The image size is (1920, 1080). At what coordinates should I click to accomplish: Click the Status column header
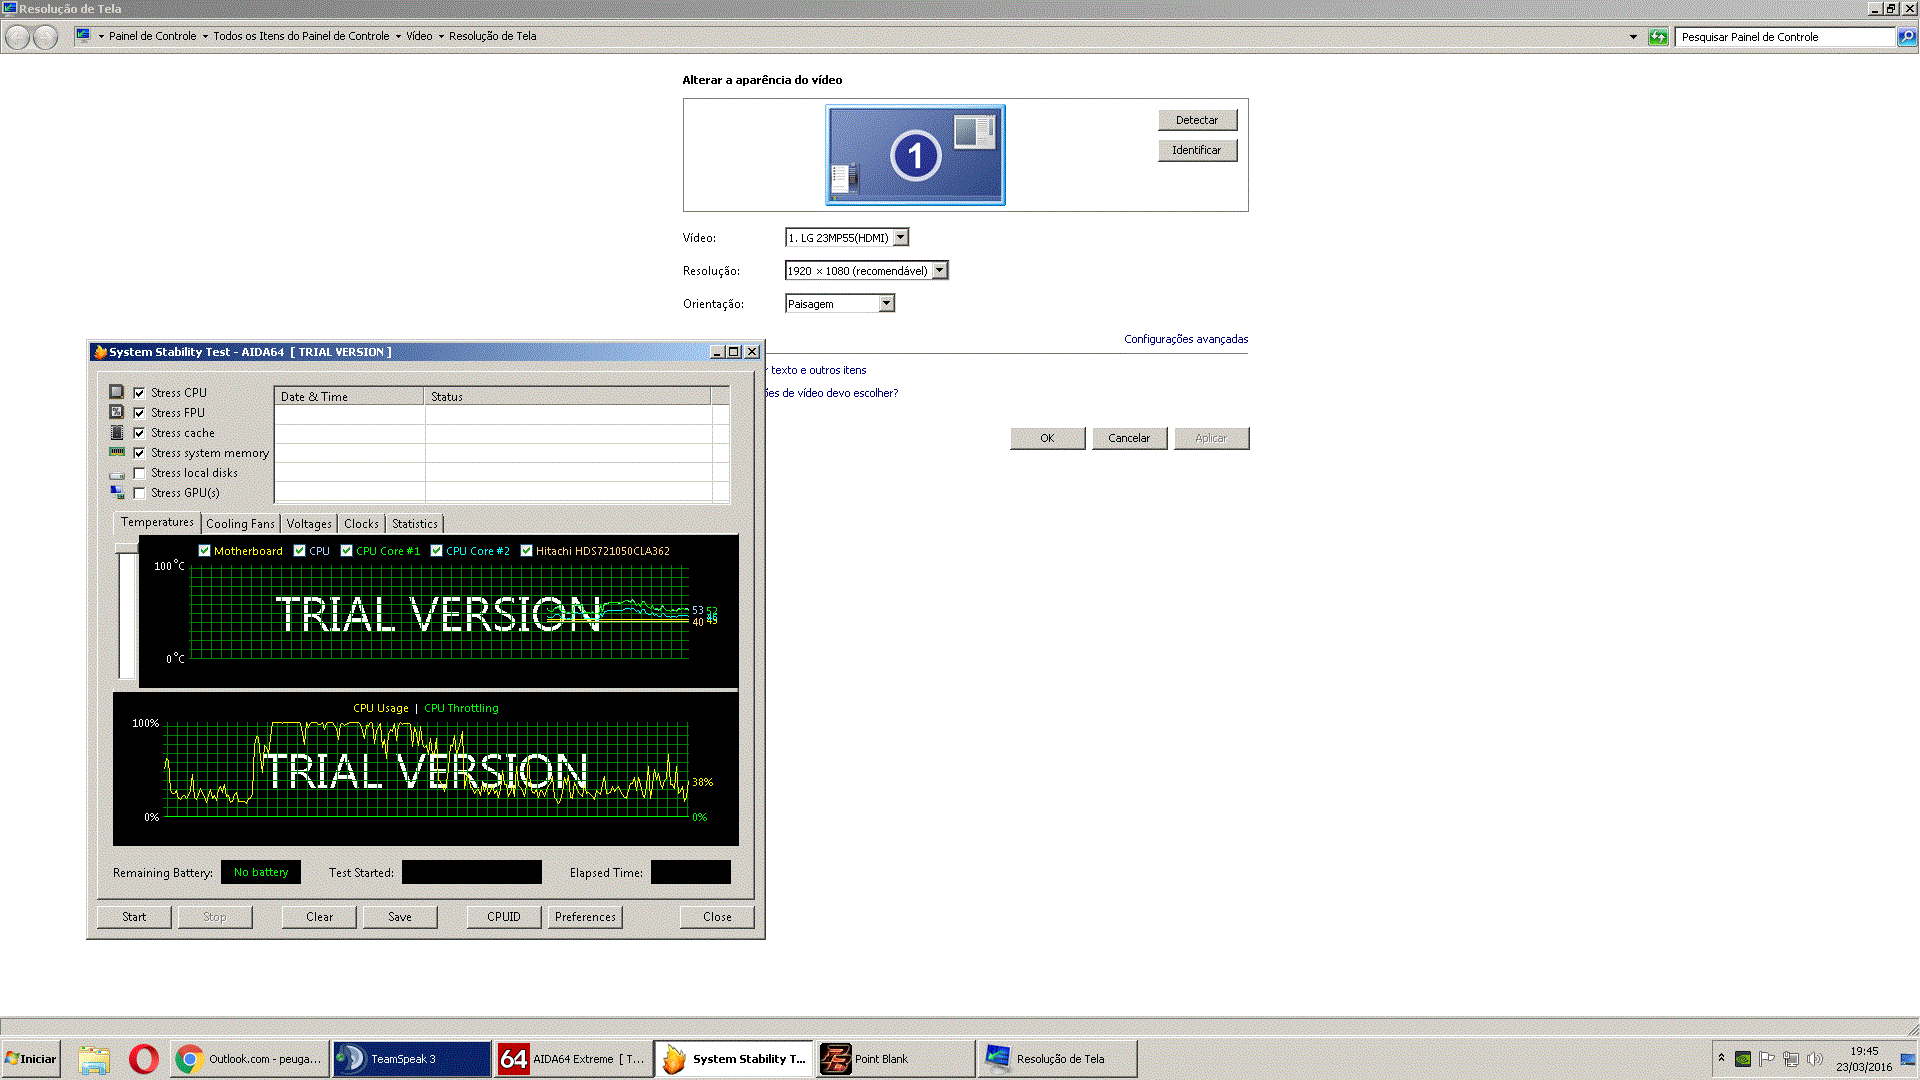coord(568,397)
